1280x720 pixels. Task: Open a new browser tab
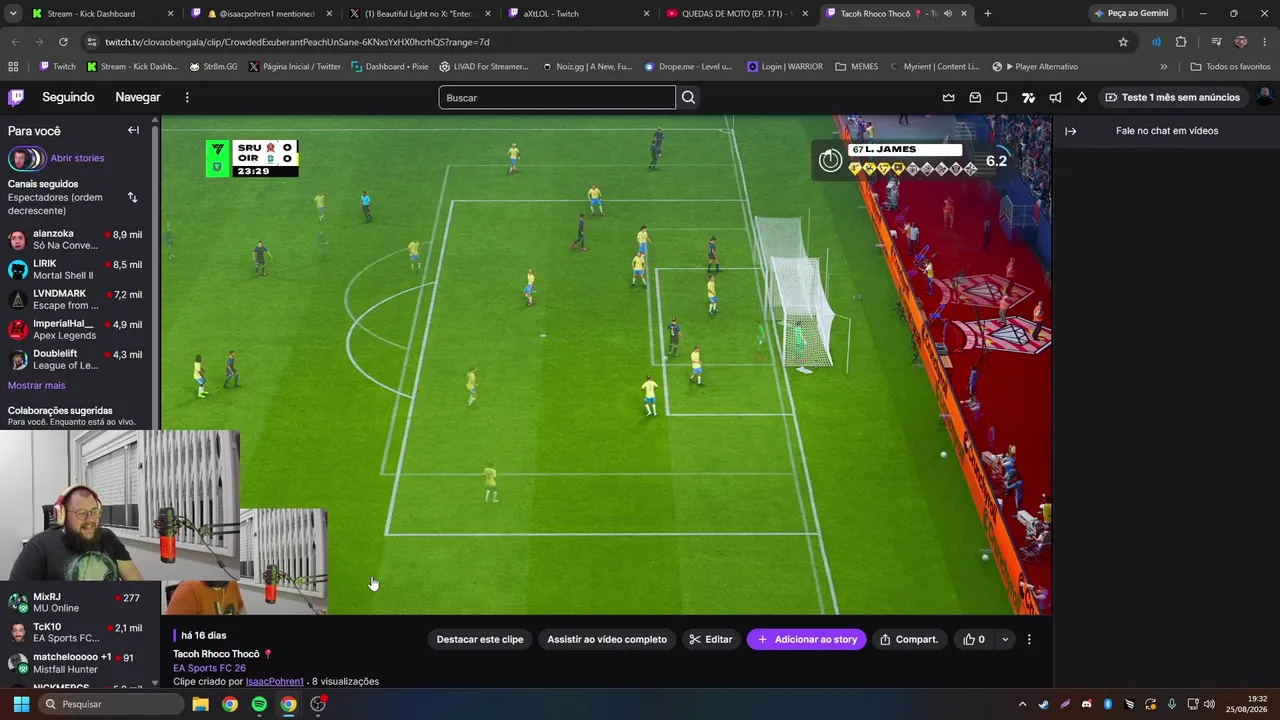pyautogui.click(x=988, y=14)
